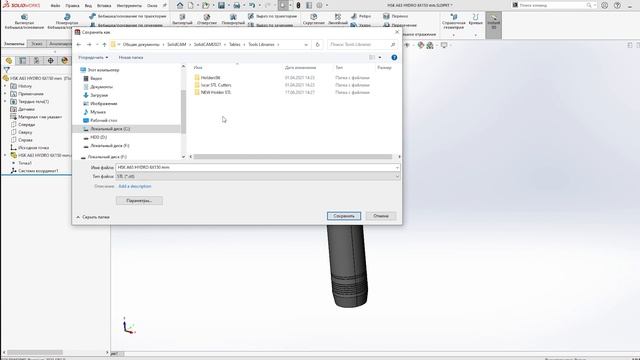Click the Add a description link
Screen dimensions: 640x360
[135, 186]
